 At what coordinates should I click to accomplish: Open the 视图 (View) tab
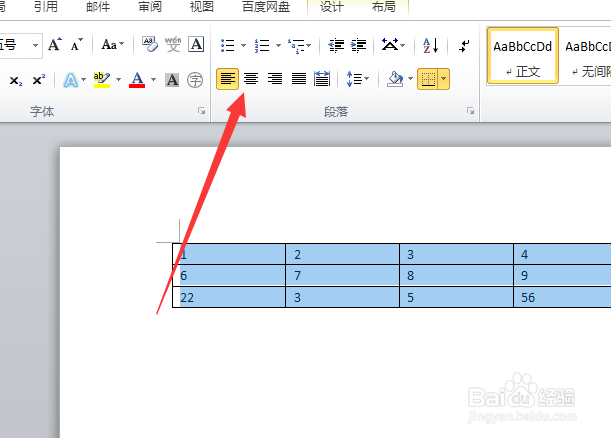click(x=201, y=7)
